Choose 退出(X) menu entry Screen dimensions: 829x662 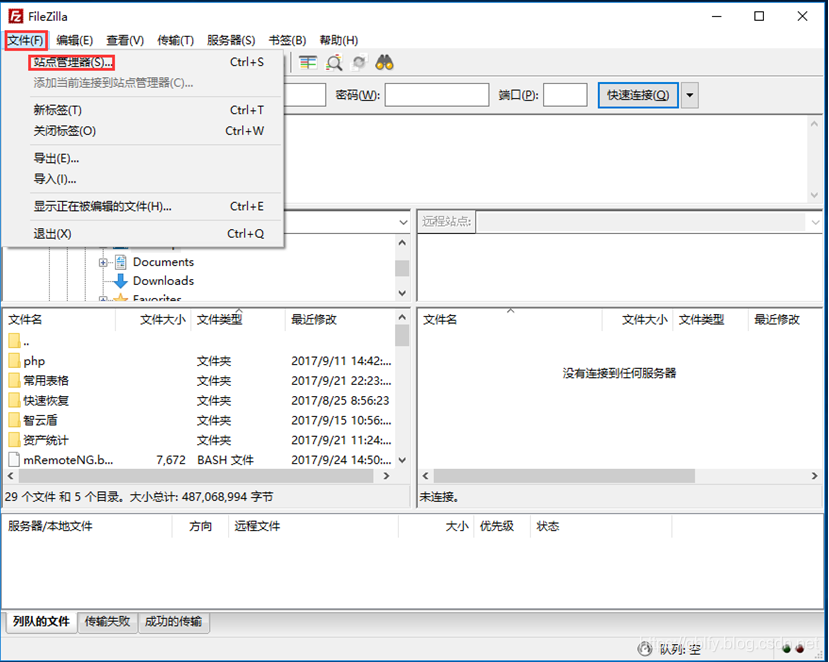[x=144, y=233]
